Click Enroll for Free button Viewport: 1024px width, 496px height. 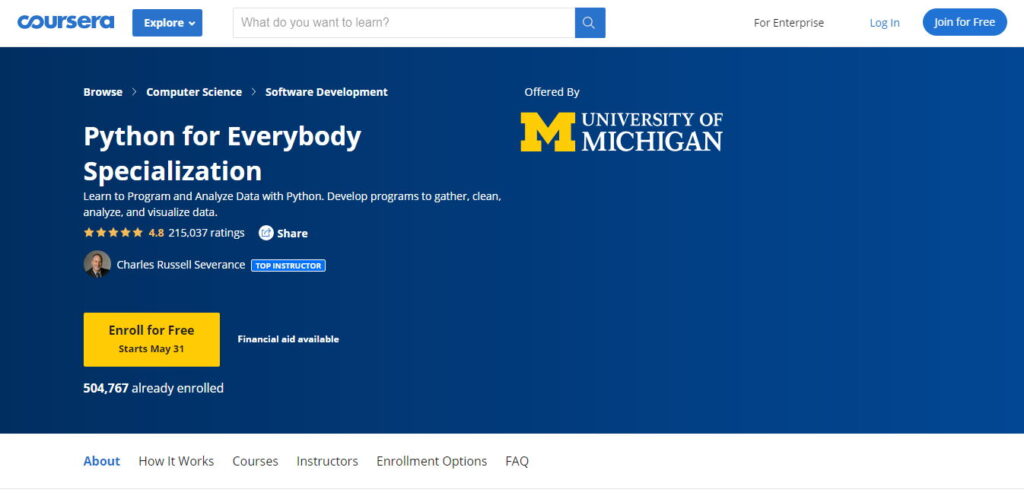pyautogui.click(x=152, y=339)
